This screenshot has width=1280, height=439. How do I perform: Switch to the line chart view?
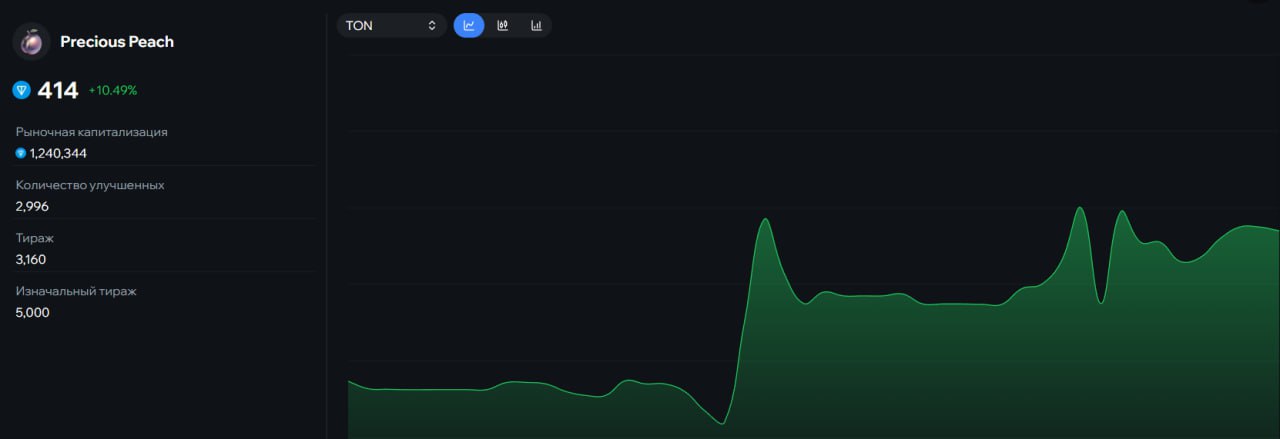[x=469, y=25]
